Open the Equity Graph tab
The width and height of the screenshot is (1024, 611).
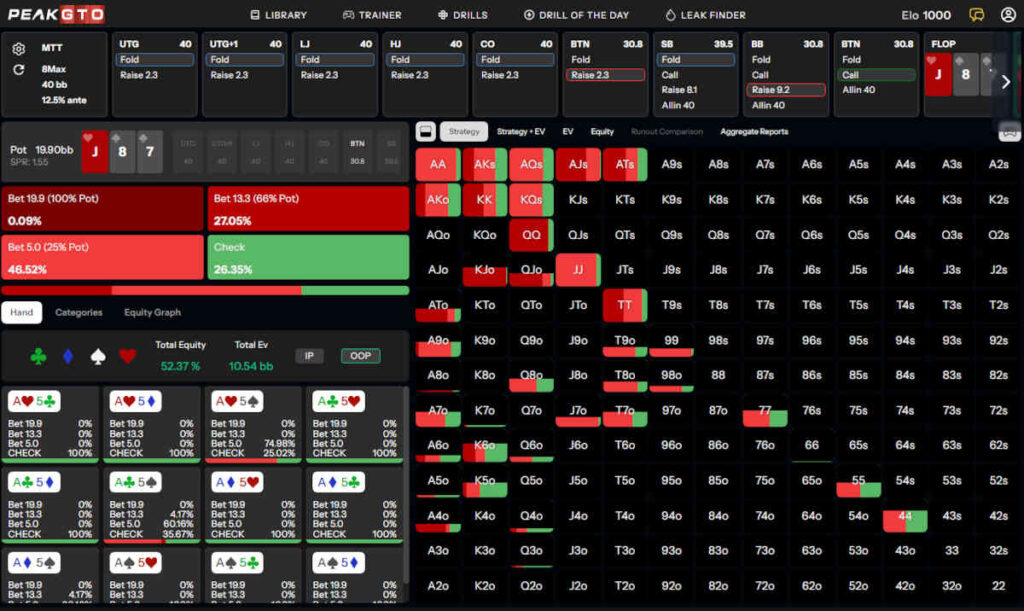pos(152,312)
